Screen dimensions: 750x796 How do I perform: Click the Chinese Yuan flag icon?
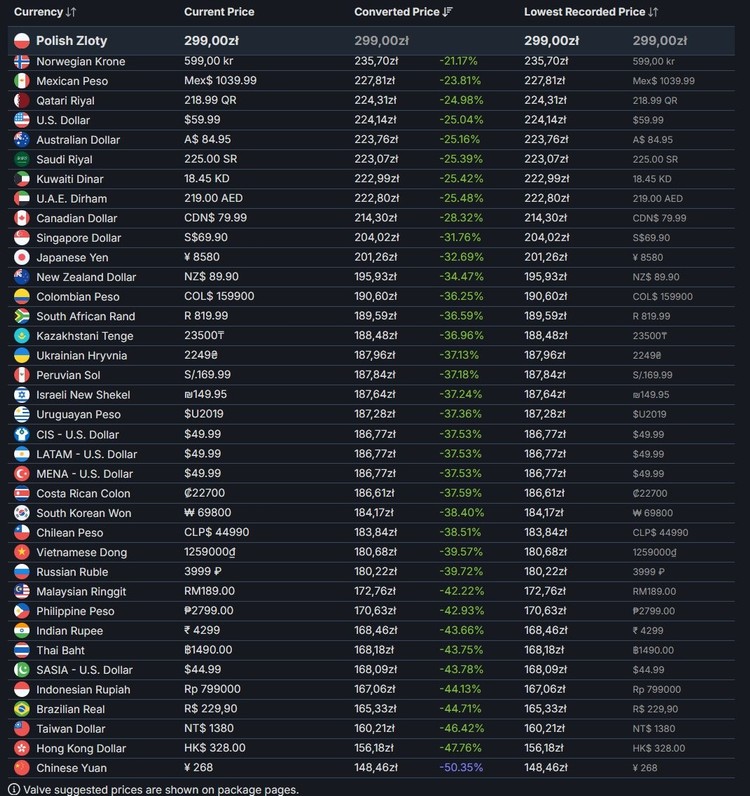click(22, 768)
